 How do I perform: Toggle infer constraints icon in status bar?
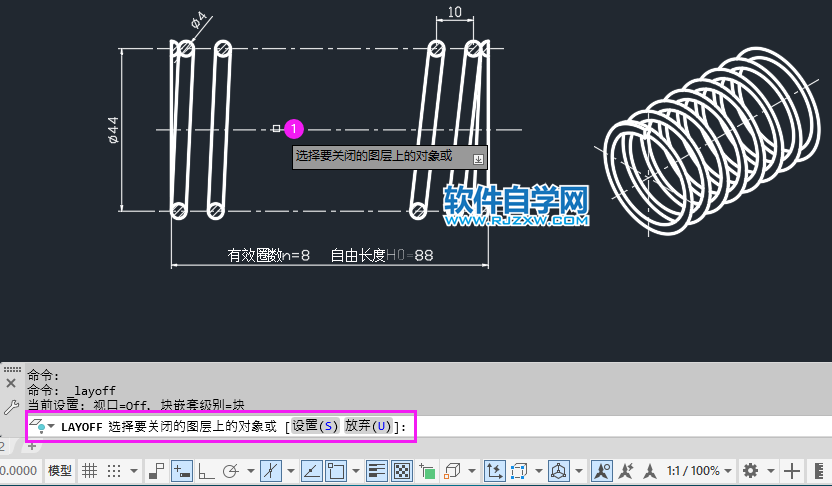(x=157, y=471)
